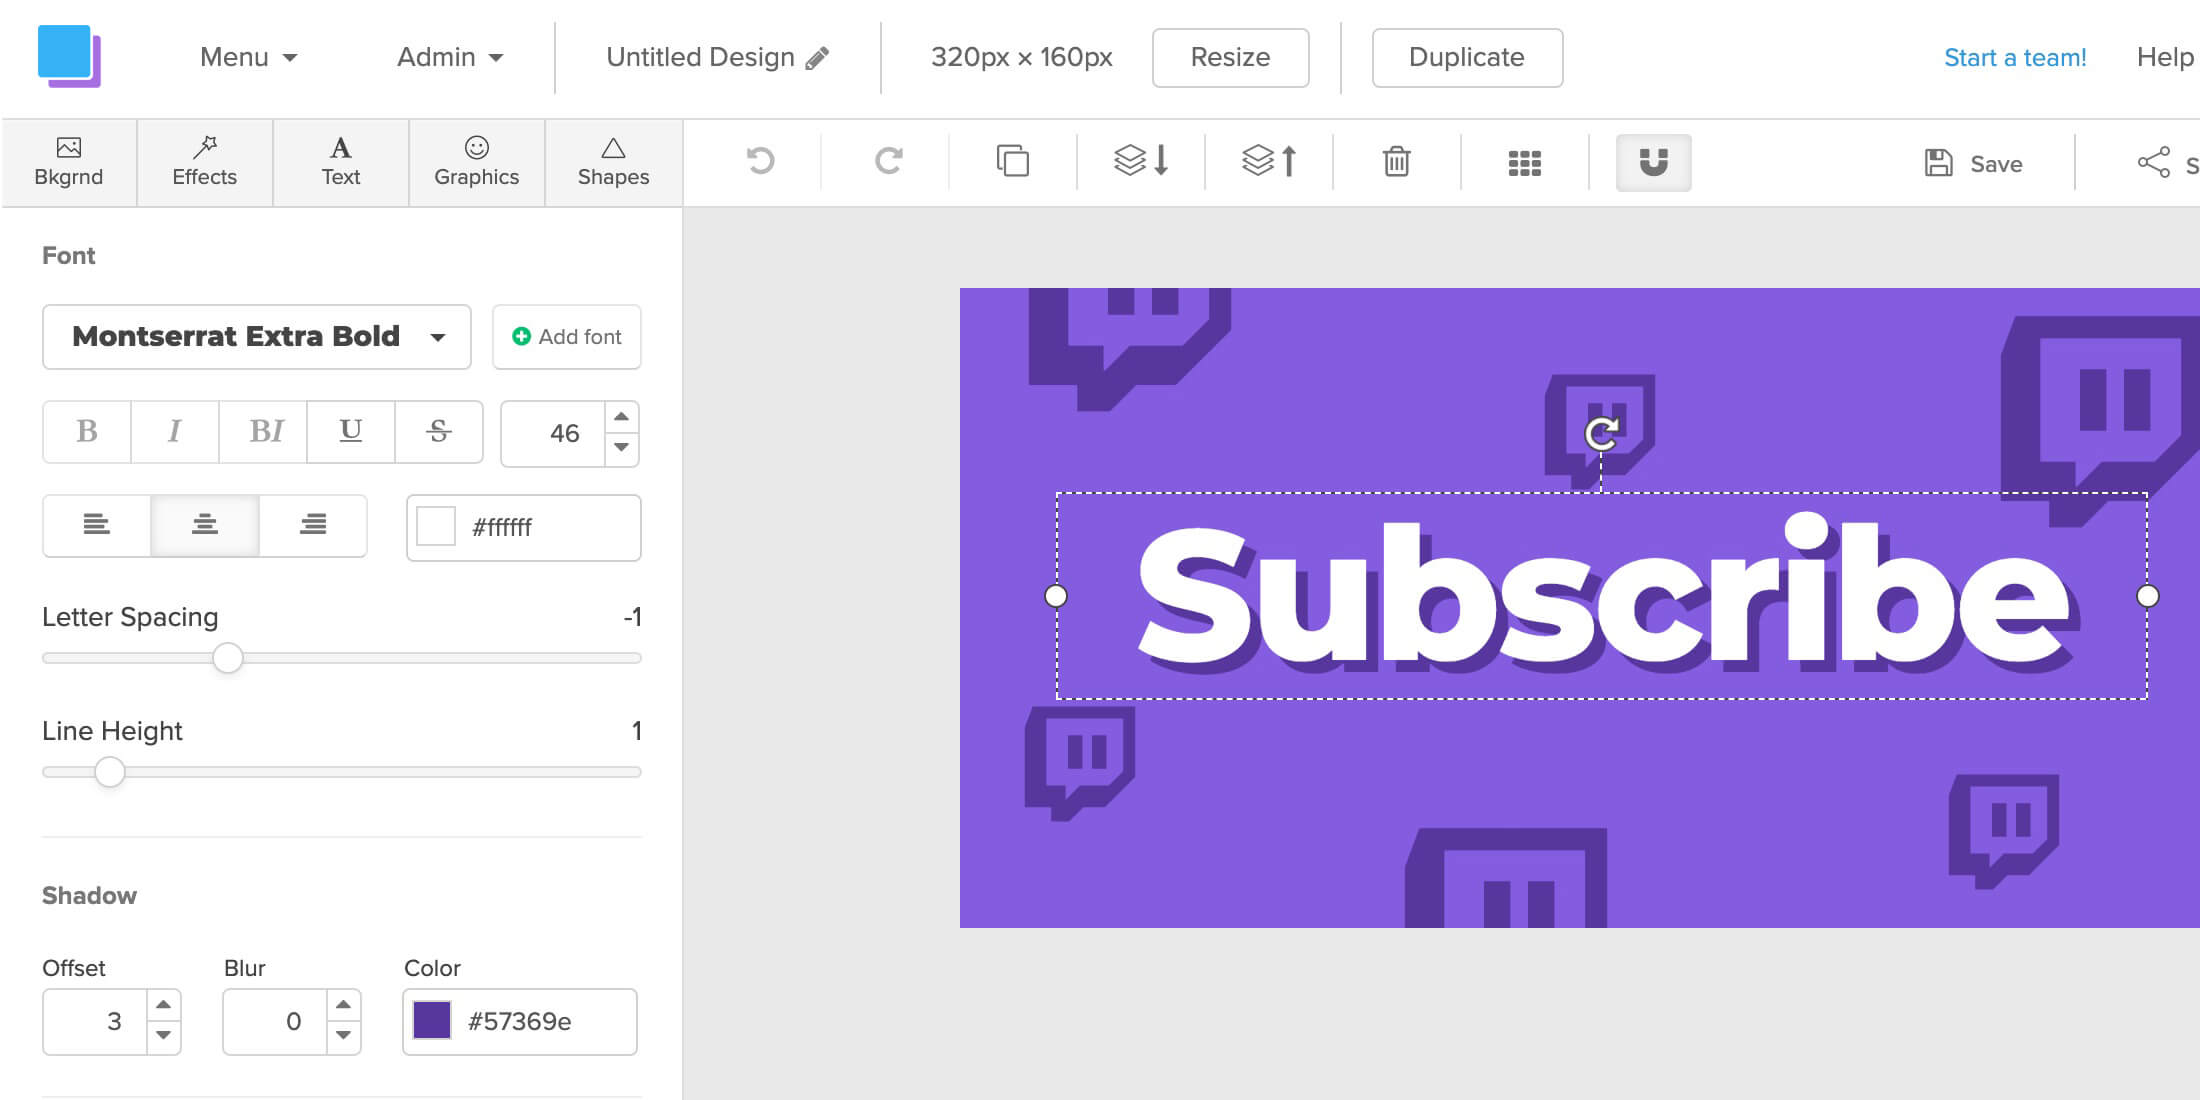Image resolution: width=2200 pixels, height=1100 pixels.
Task: Switch to the Text tab
Action: click(x=341, y=163)
